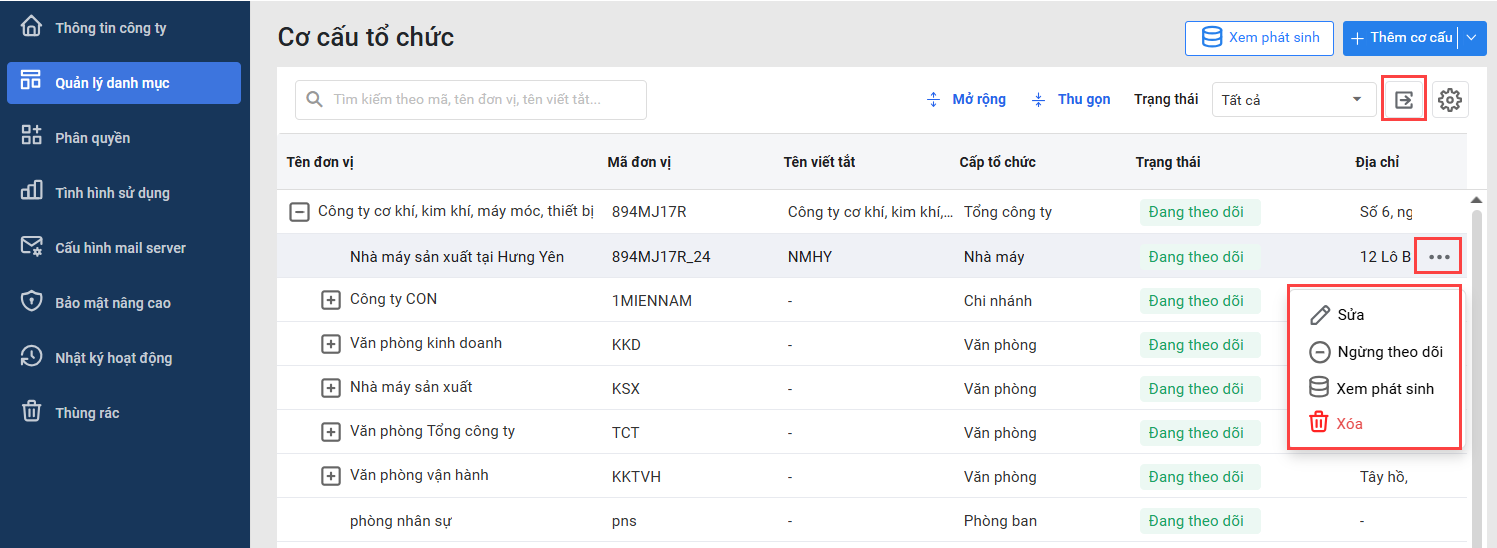Image resolution: width=1497 pixels, height=548 pixels.
Task: Open the table settings gear icon
Action: coord(1450,100)
